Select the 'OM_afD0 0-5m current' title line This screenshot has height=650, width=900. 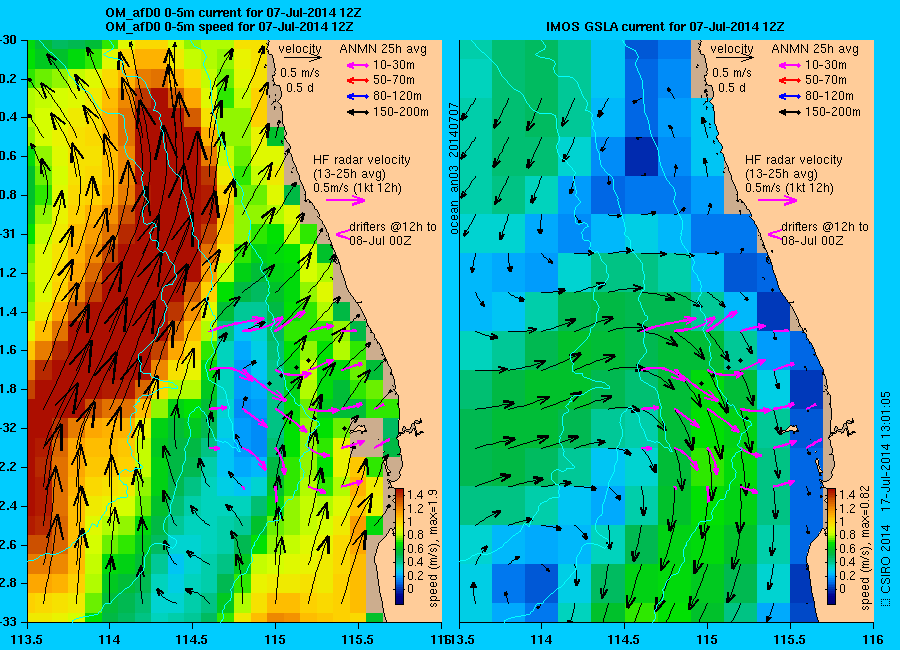[234, 12]
